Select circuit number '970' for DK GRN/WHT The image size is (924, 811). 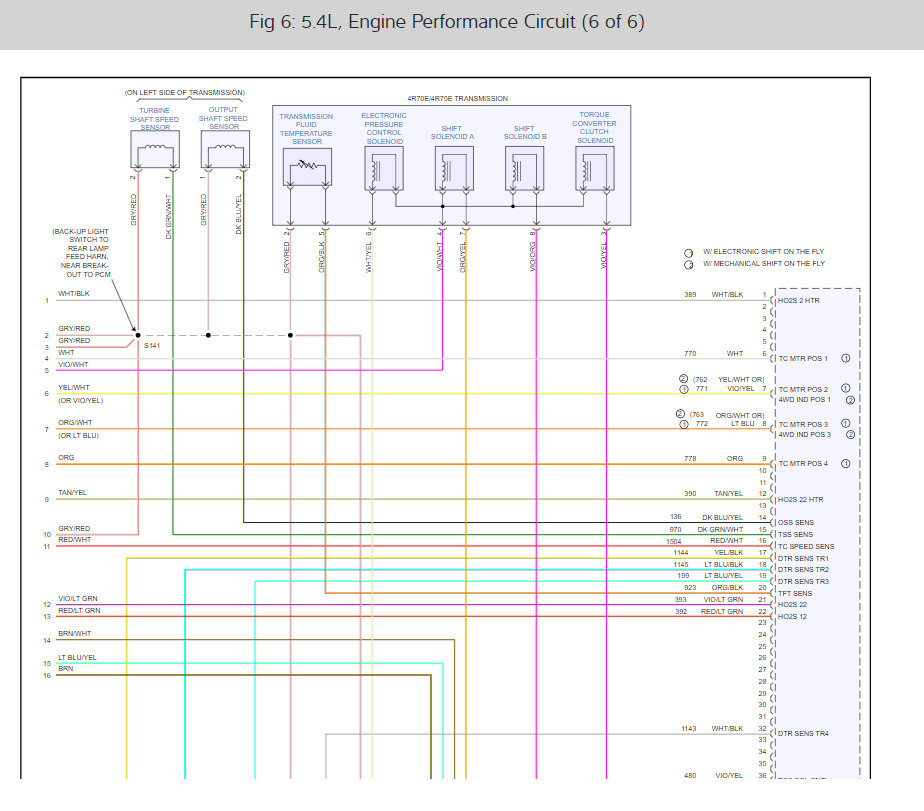[675, 530]
